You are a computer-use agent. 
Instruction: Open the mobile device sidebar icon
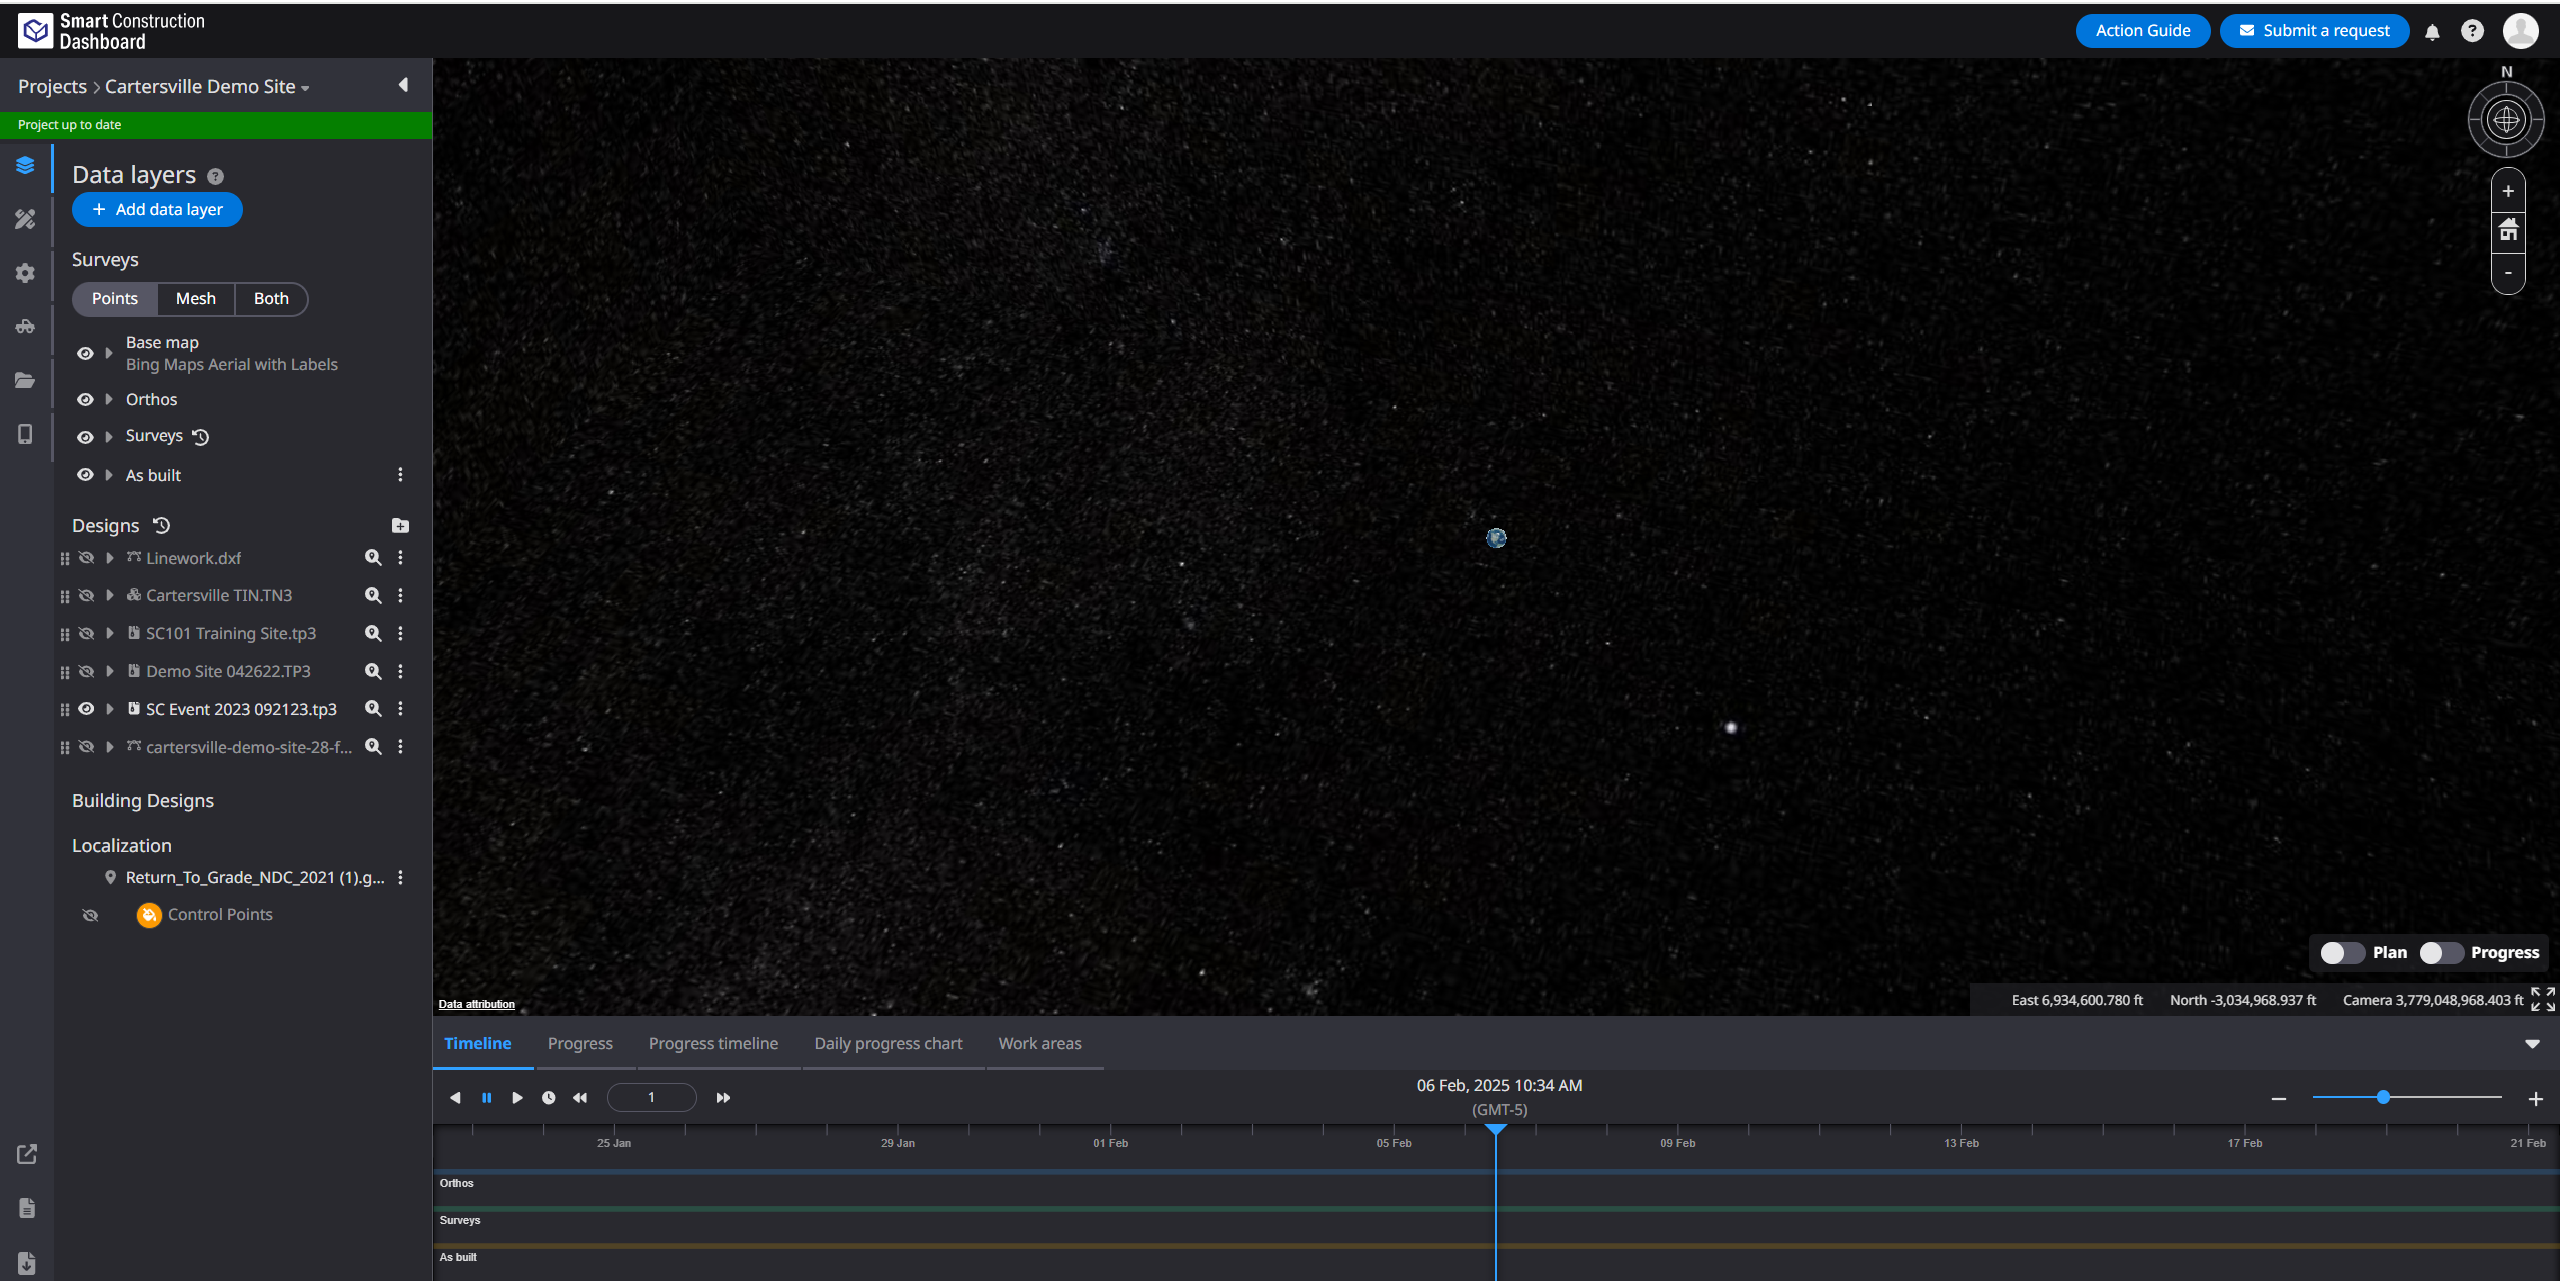point(25,434)
